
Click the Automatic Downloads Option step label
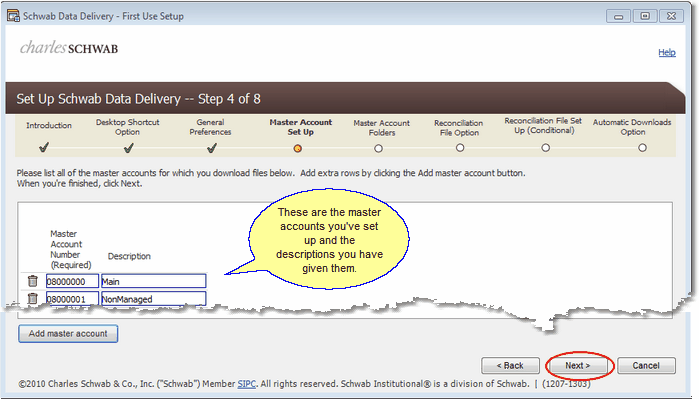(632, 127)
